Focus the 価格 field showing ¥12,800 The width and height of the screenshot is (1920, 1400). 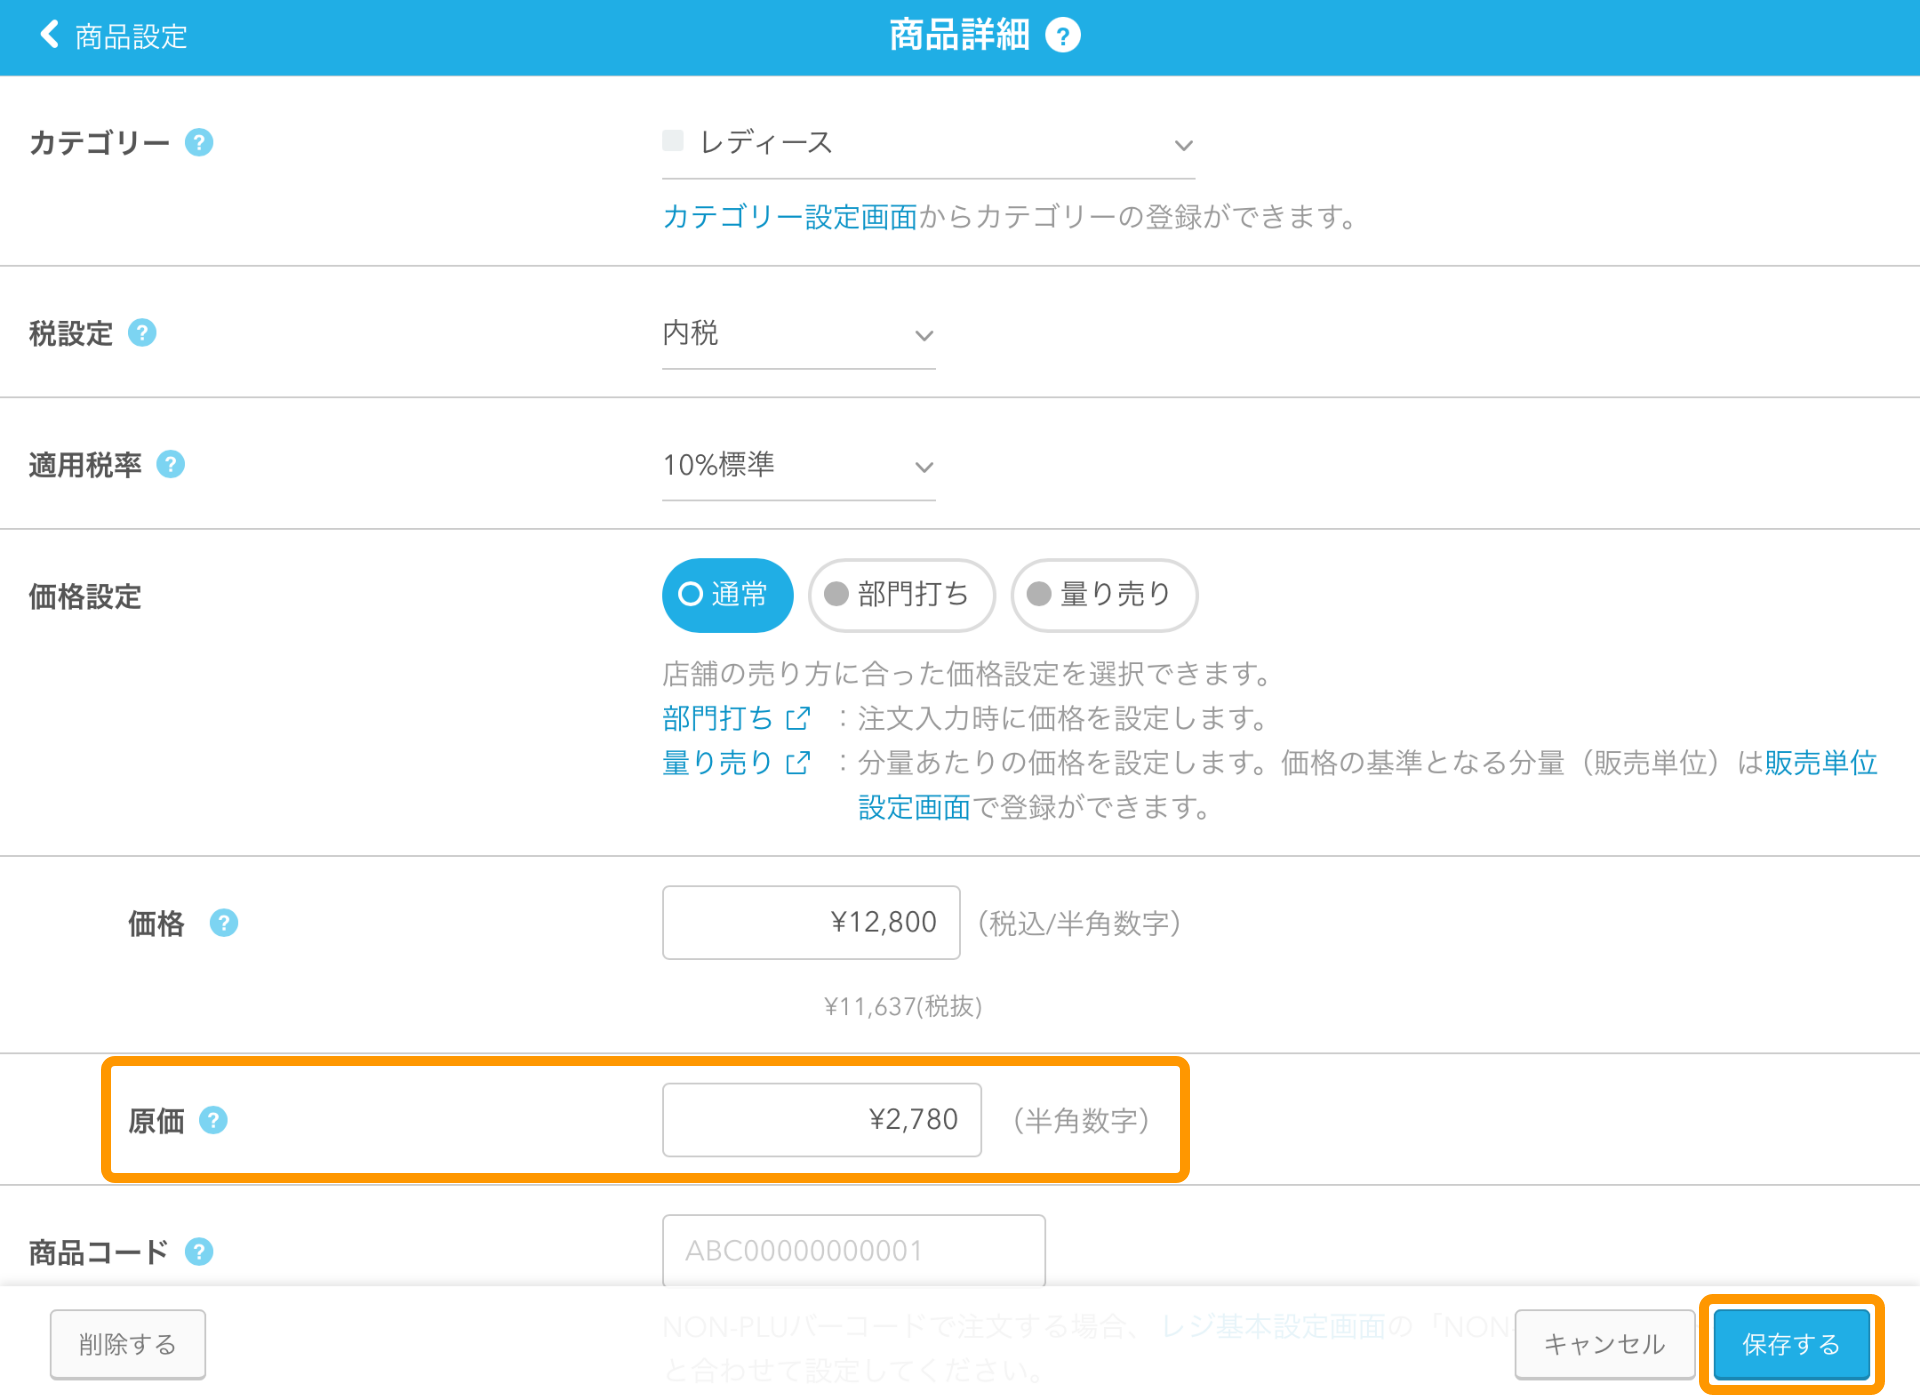811,923
